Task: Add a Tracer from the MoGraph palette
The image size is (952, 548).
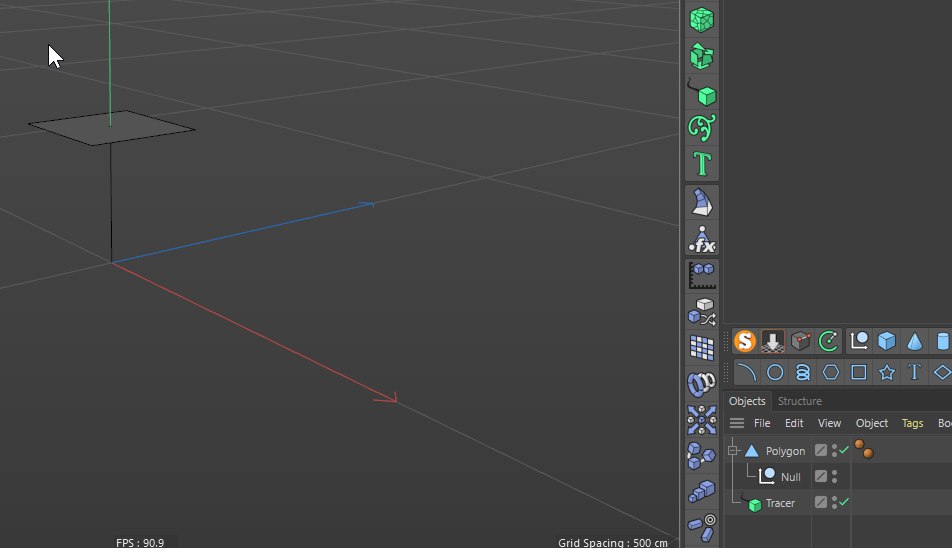Action: [x=702, y=92]
